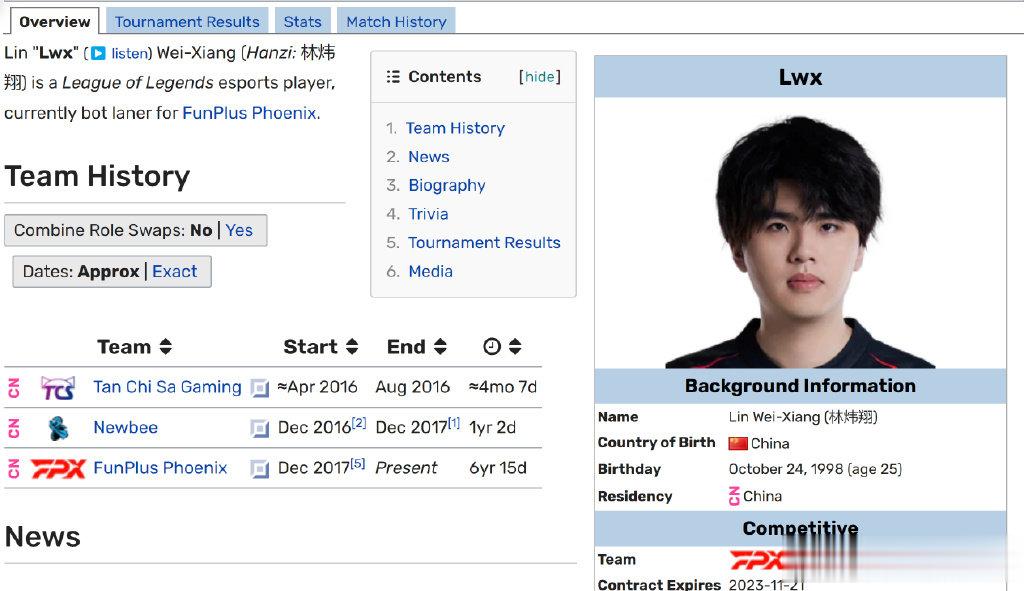Open roster icon next to FunPlus Phoenix
The image size is (1024, 591).
point(260,469)
